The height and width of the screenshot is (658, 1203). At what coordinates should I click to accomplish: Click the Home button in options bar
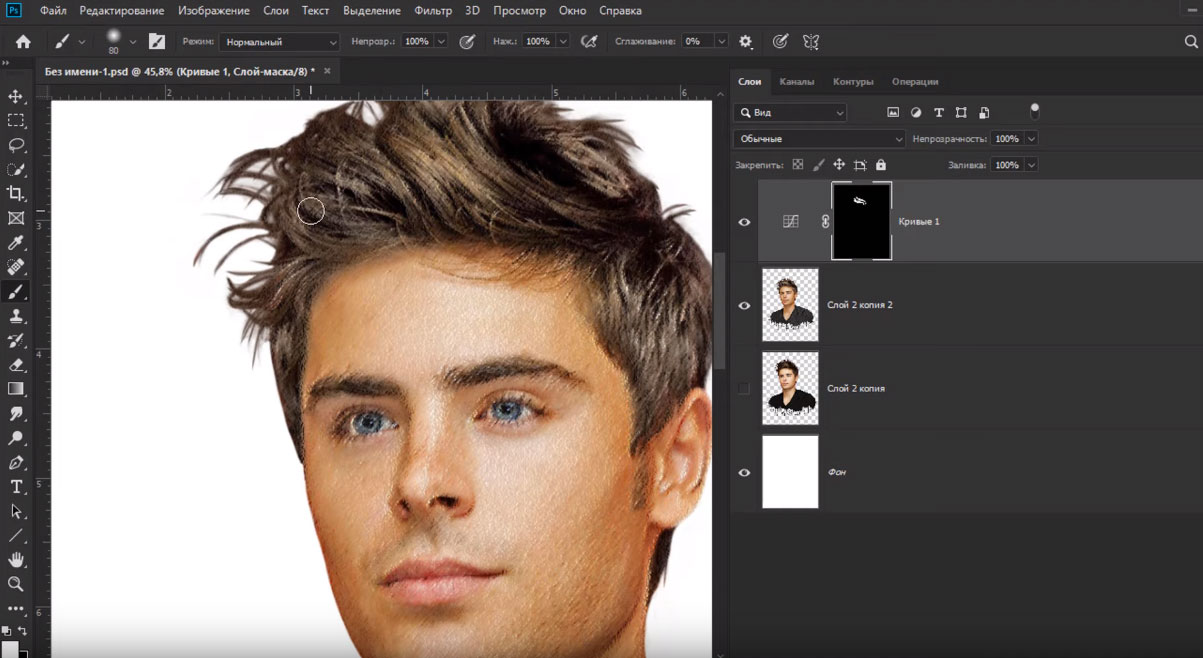[23, 42]
